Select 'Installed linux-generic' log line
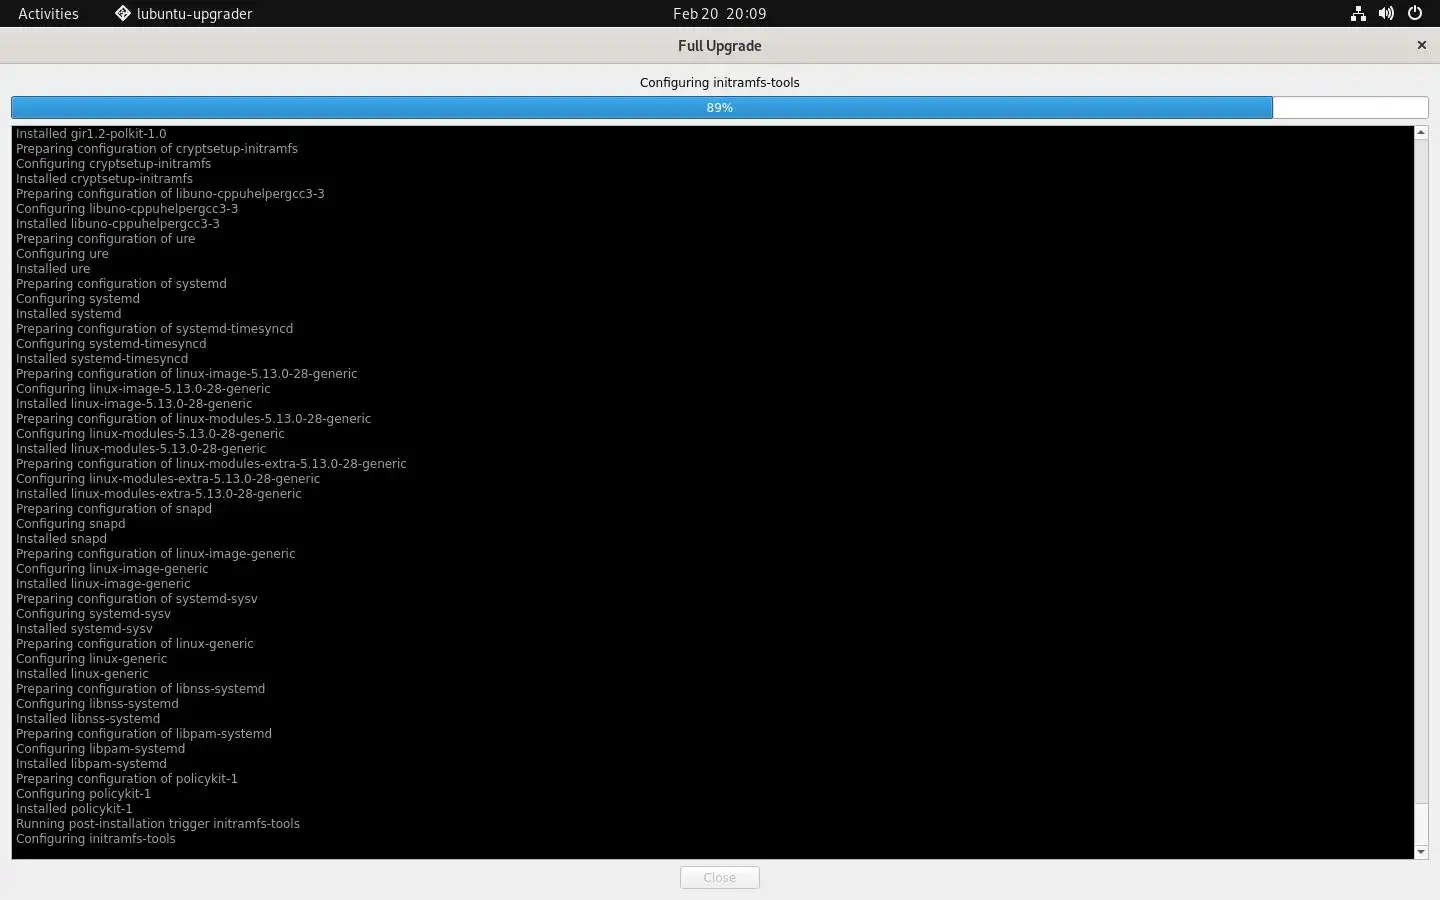This screenshot has width=1440, height=900. point(82,673)
